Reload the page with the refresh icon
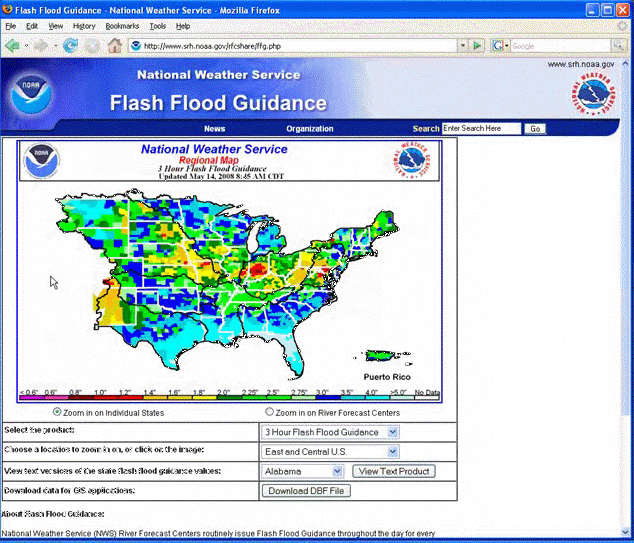The height and width of the screenshot is (543, 634). pos(70,46)
